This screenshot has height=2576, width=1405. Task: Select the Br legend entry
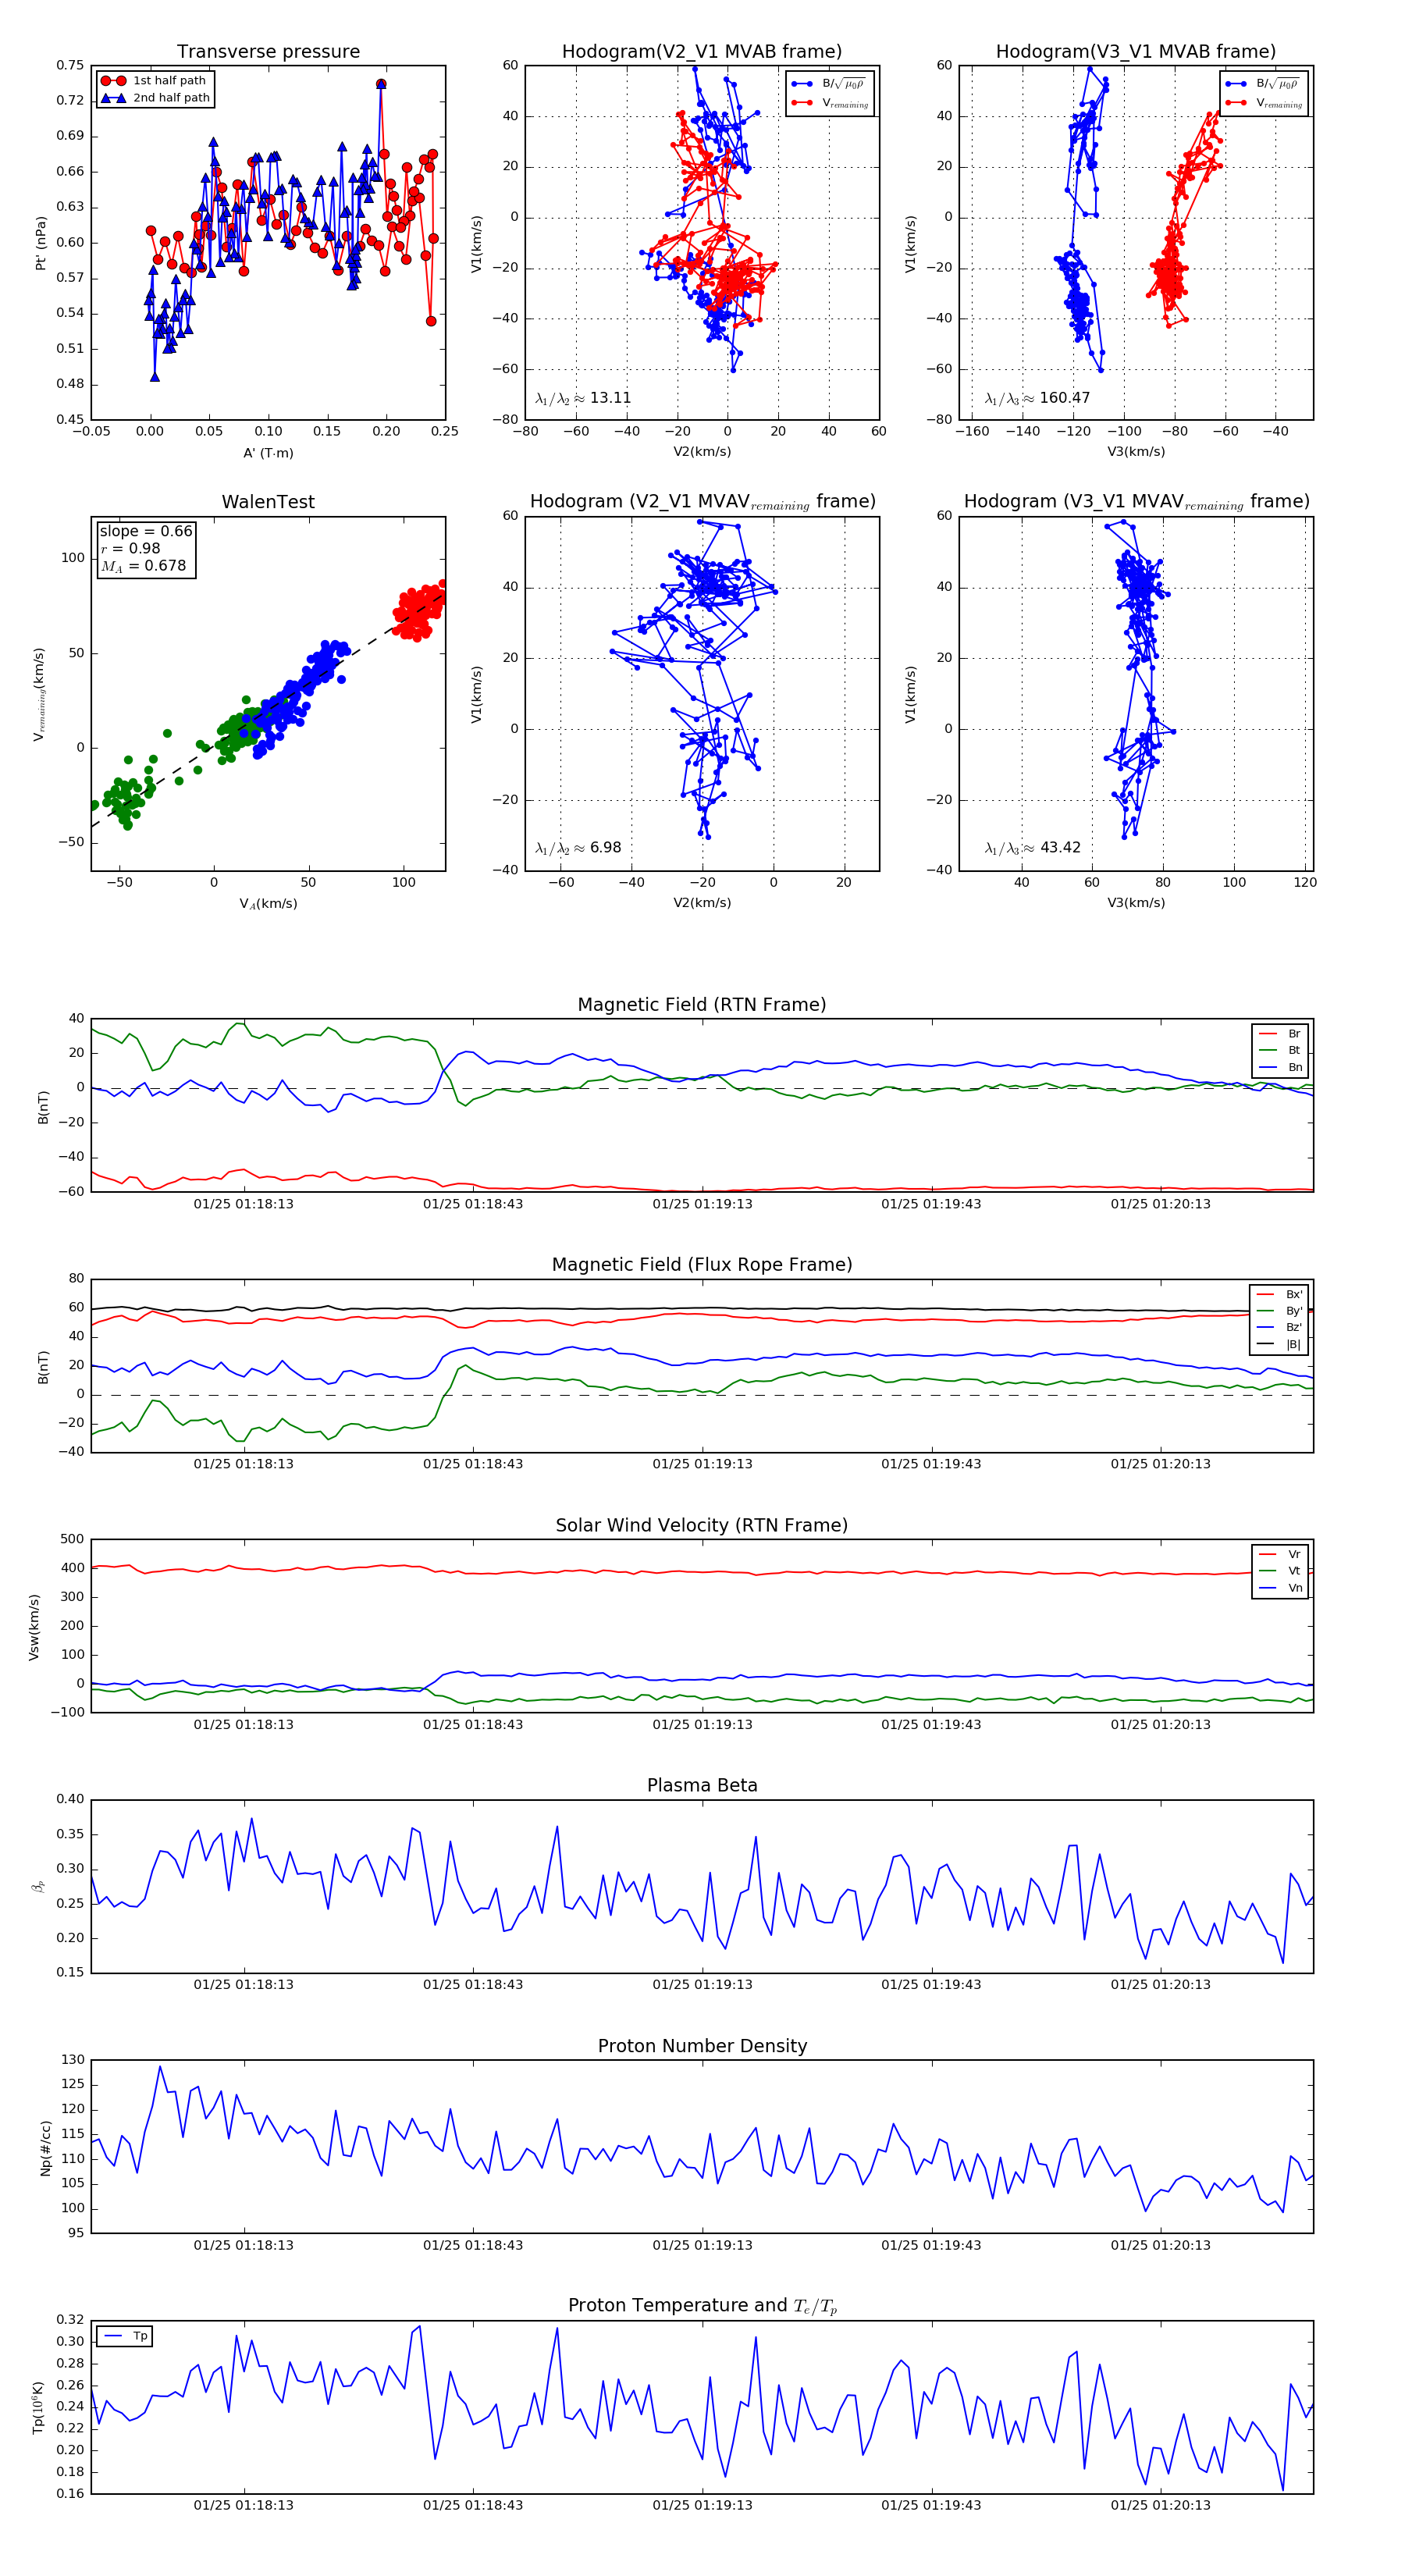1280,1034
